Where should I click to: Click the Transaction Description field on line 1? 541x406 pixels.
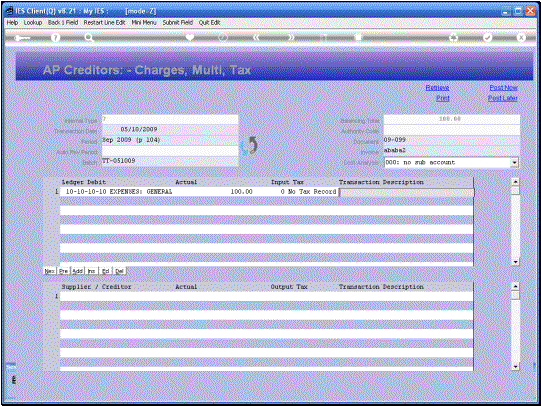tap(406, 192)
